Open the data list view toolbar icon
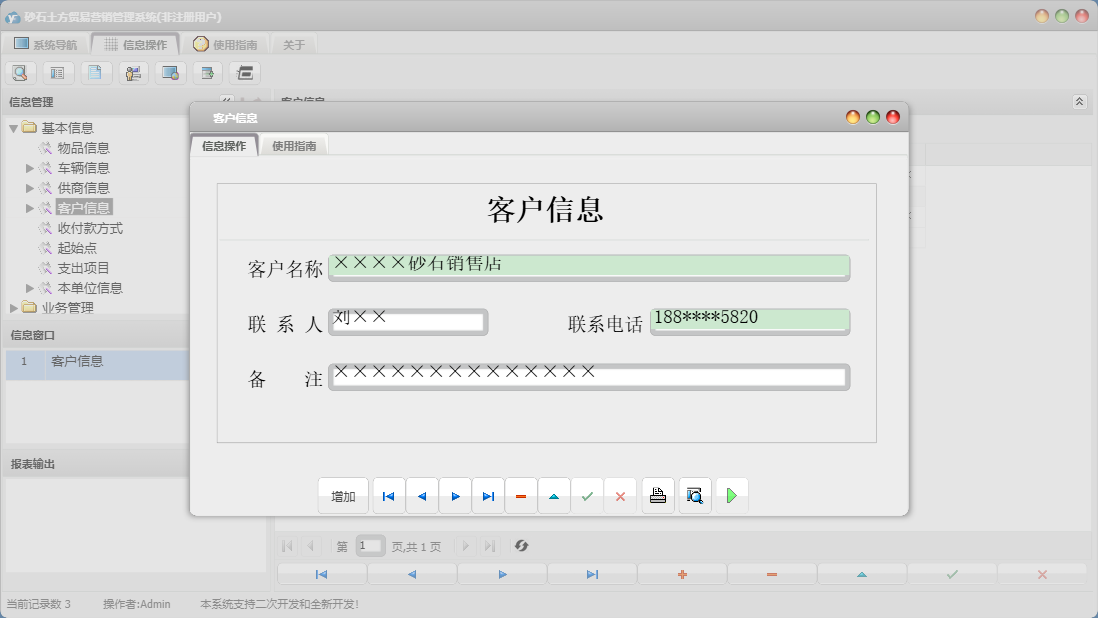Viewport: 1098px width, 618px height. point(57,72)
